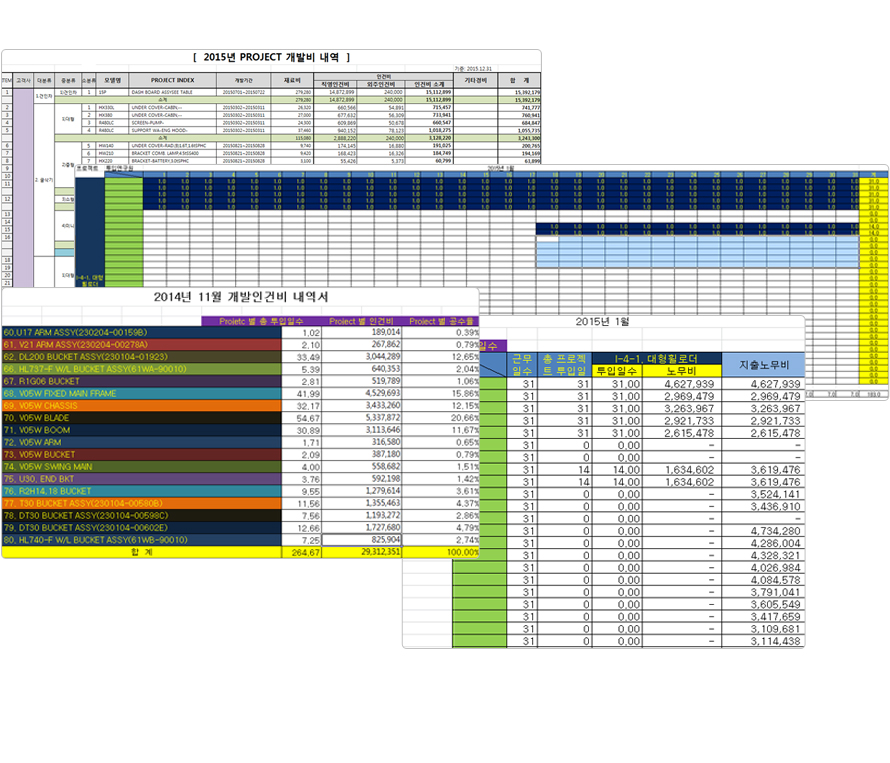
Task: Click the '68. V05W FIXED MAIN FRAME' cell
Action: click(142, 393)
